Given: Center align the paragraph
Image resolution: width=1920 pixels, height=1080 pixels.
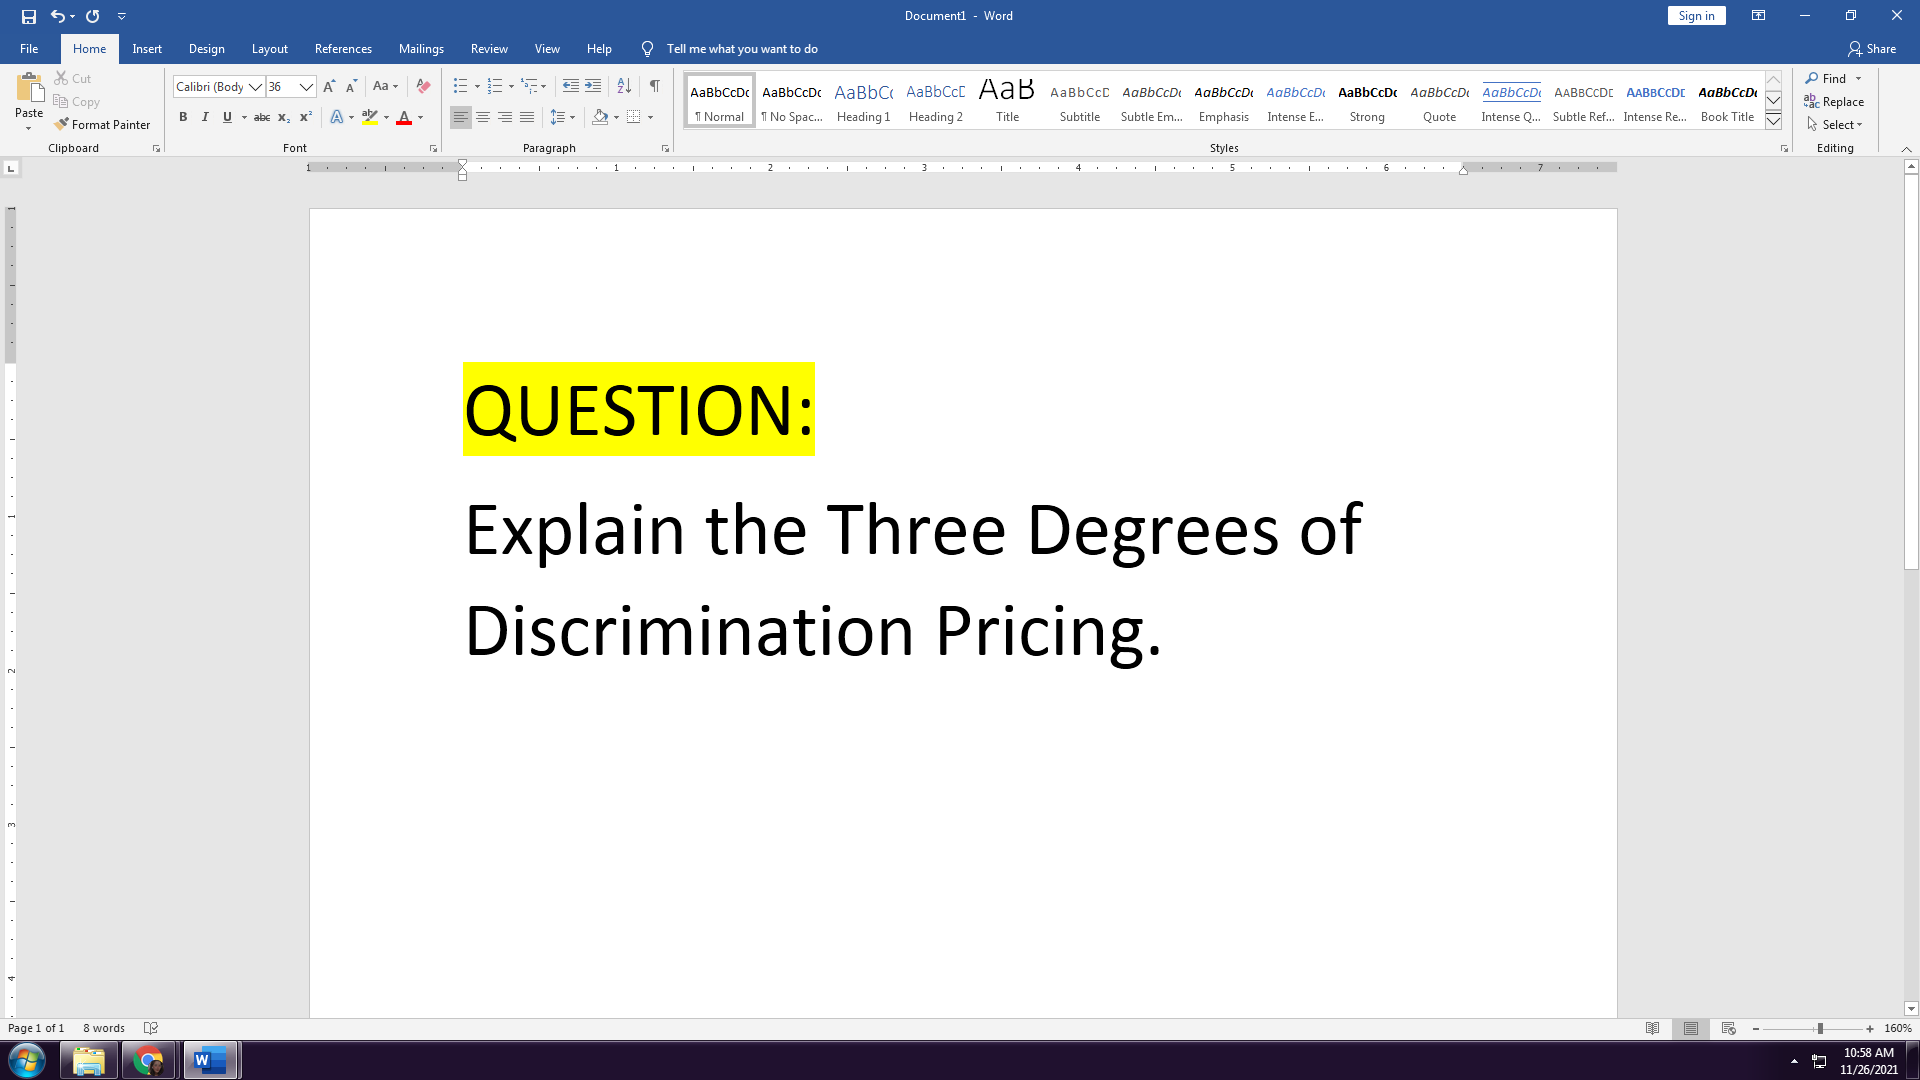Looking at the screenshot, I should click(x=483, y=117).
